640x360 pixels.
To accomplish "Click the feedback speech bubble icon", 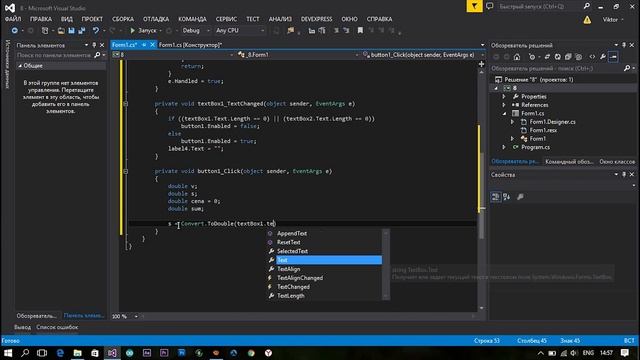I will tap(489, 6).
